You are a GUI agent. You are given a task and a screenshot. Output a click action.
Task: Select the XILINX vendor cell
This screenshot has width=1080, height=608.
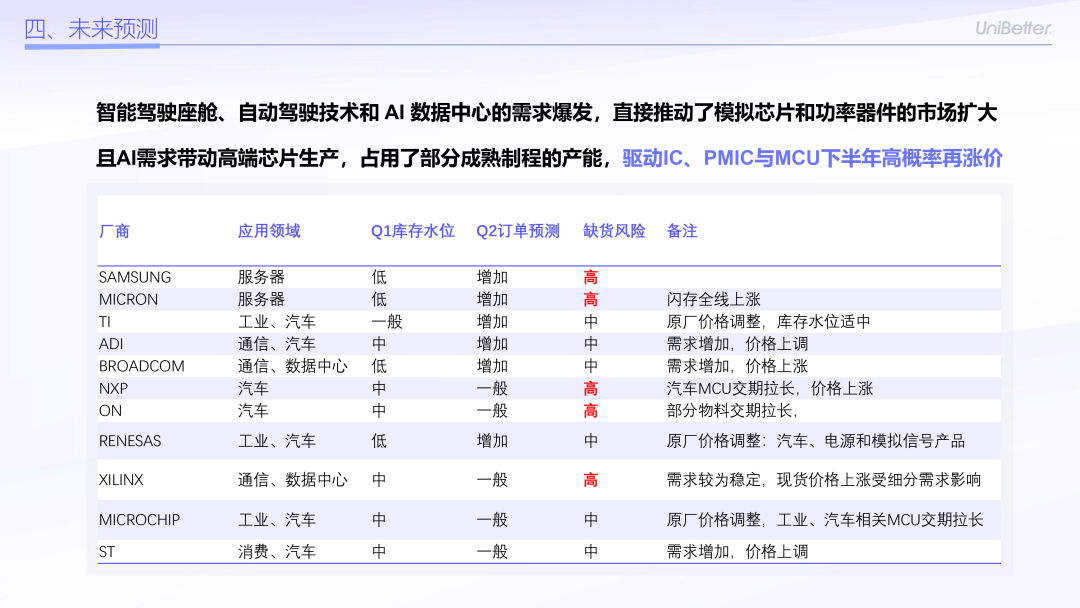point(121,480)
